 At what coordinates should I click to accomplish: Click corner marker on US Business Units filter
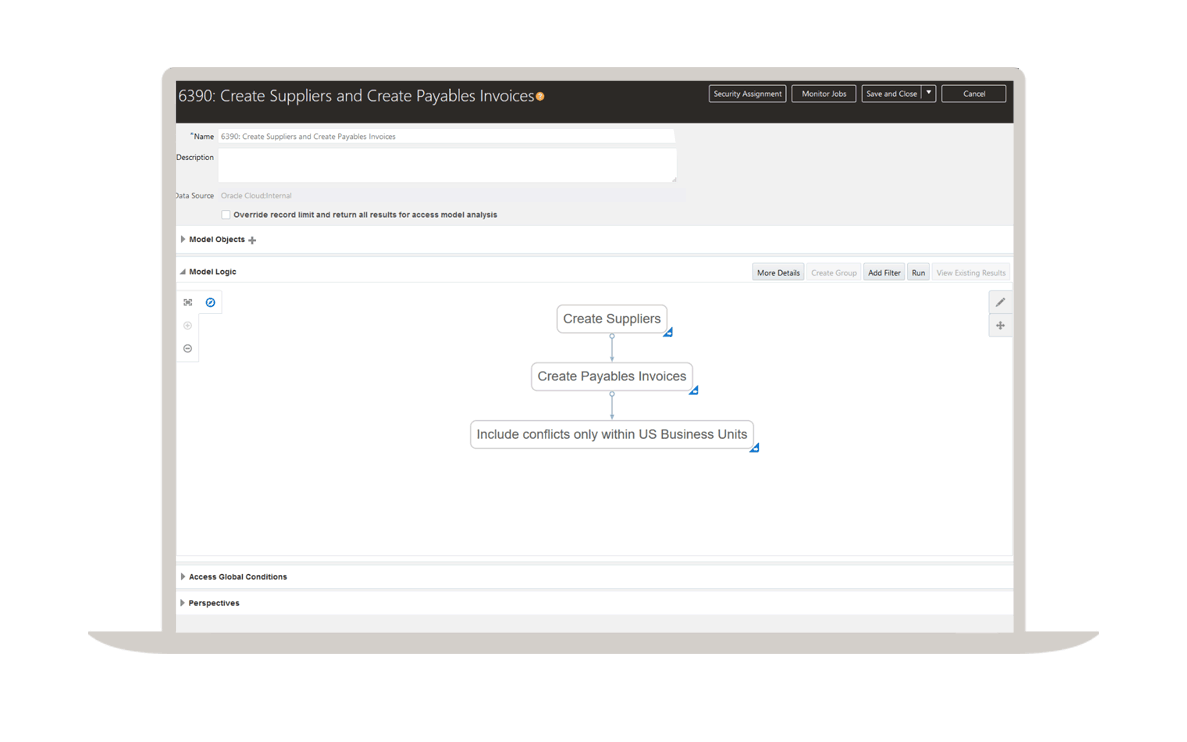pyautogui.click(x=754, y=448)
